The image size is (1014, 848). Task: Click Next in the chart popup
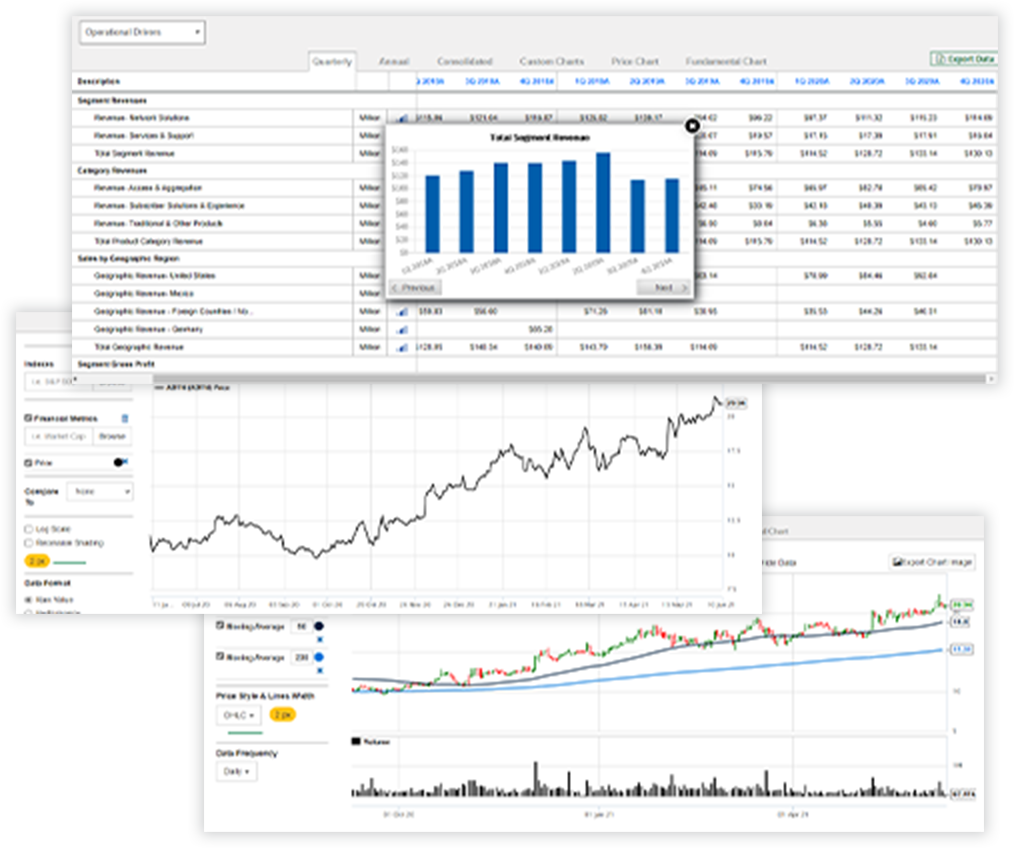pyautogui.click(x=664, y=288)
